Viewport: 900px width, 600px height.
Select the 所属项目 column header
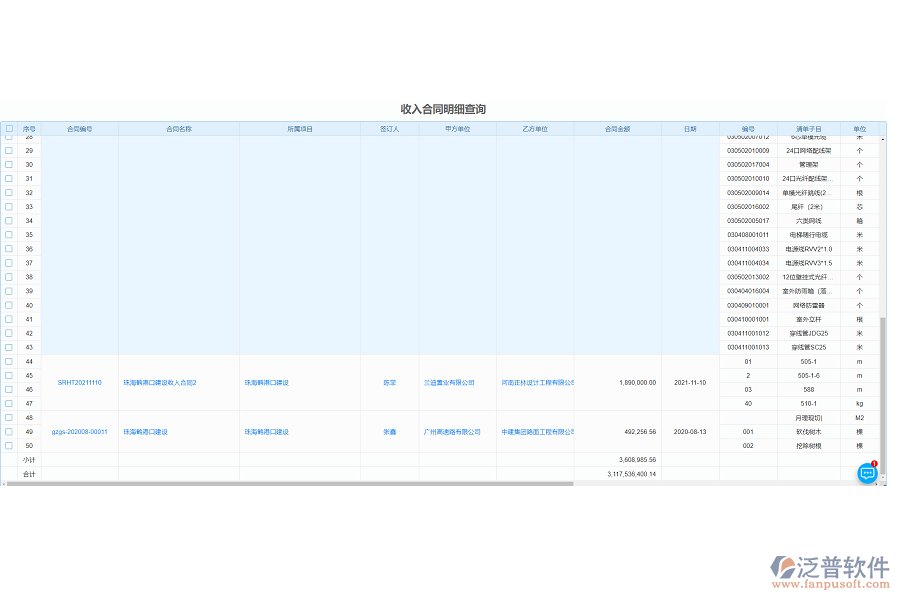[300, 129]
